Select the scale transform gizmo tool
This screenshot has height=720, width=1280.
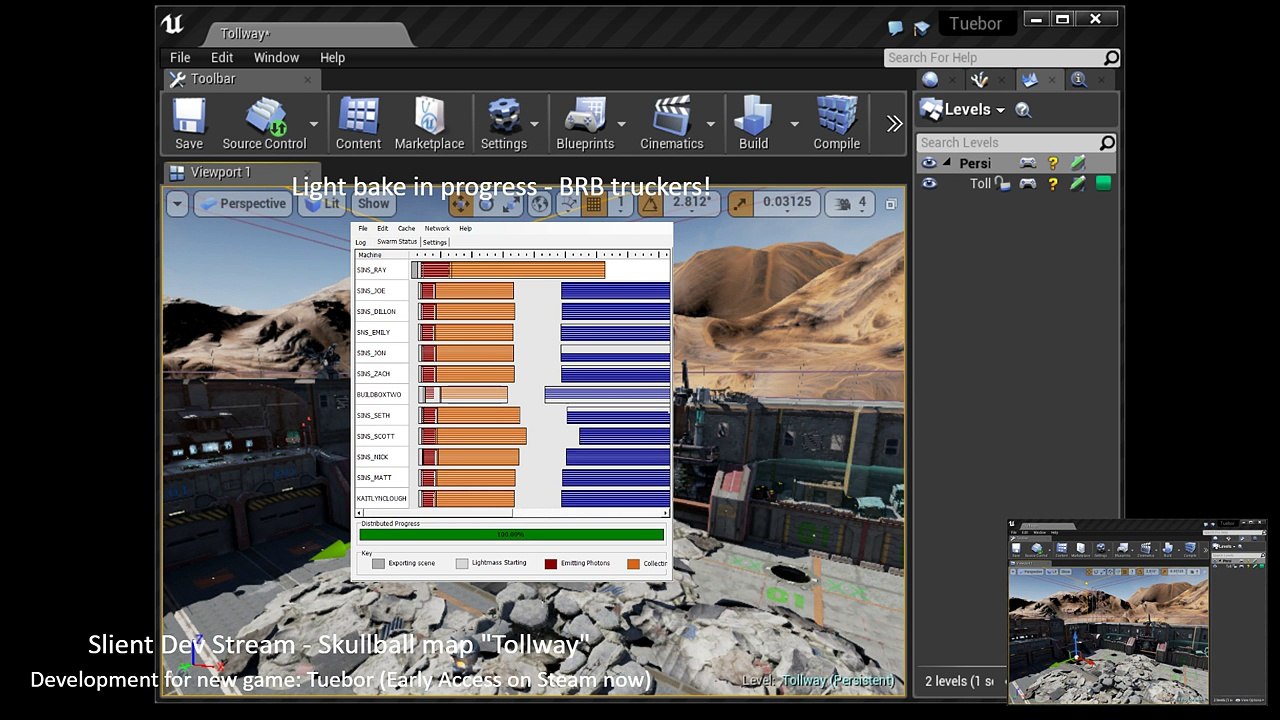pyautogui.click(x=512, y=204)
